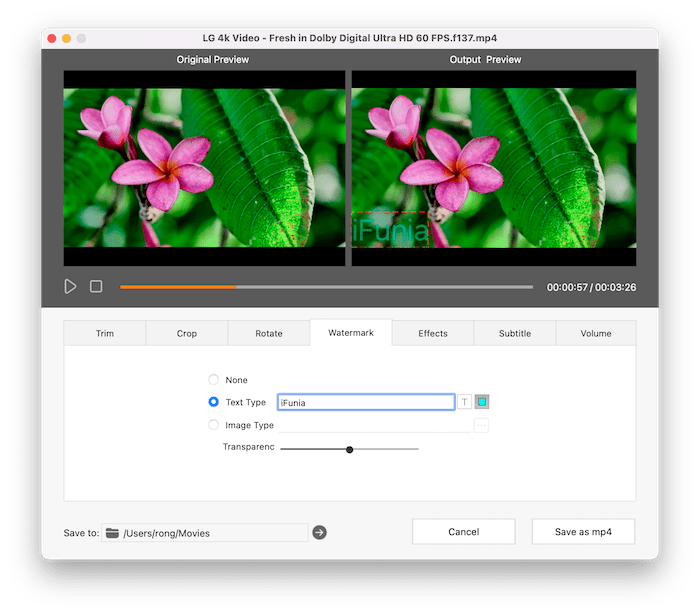This screenshot has height=614, width=700.
Task: Click the Transparency slider handle
Action: tap(349, 449)
